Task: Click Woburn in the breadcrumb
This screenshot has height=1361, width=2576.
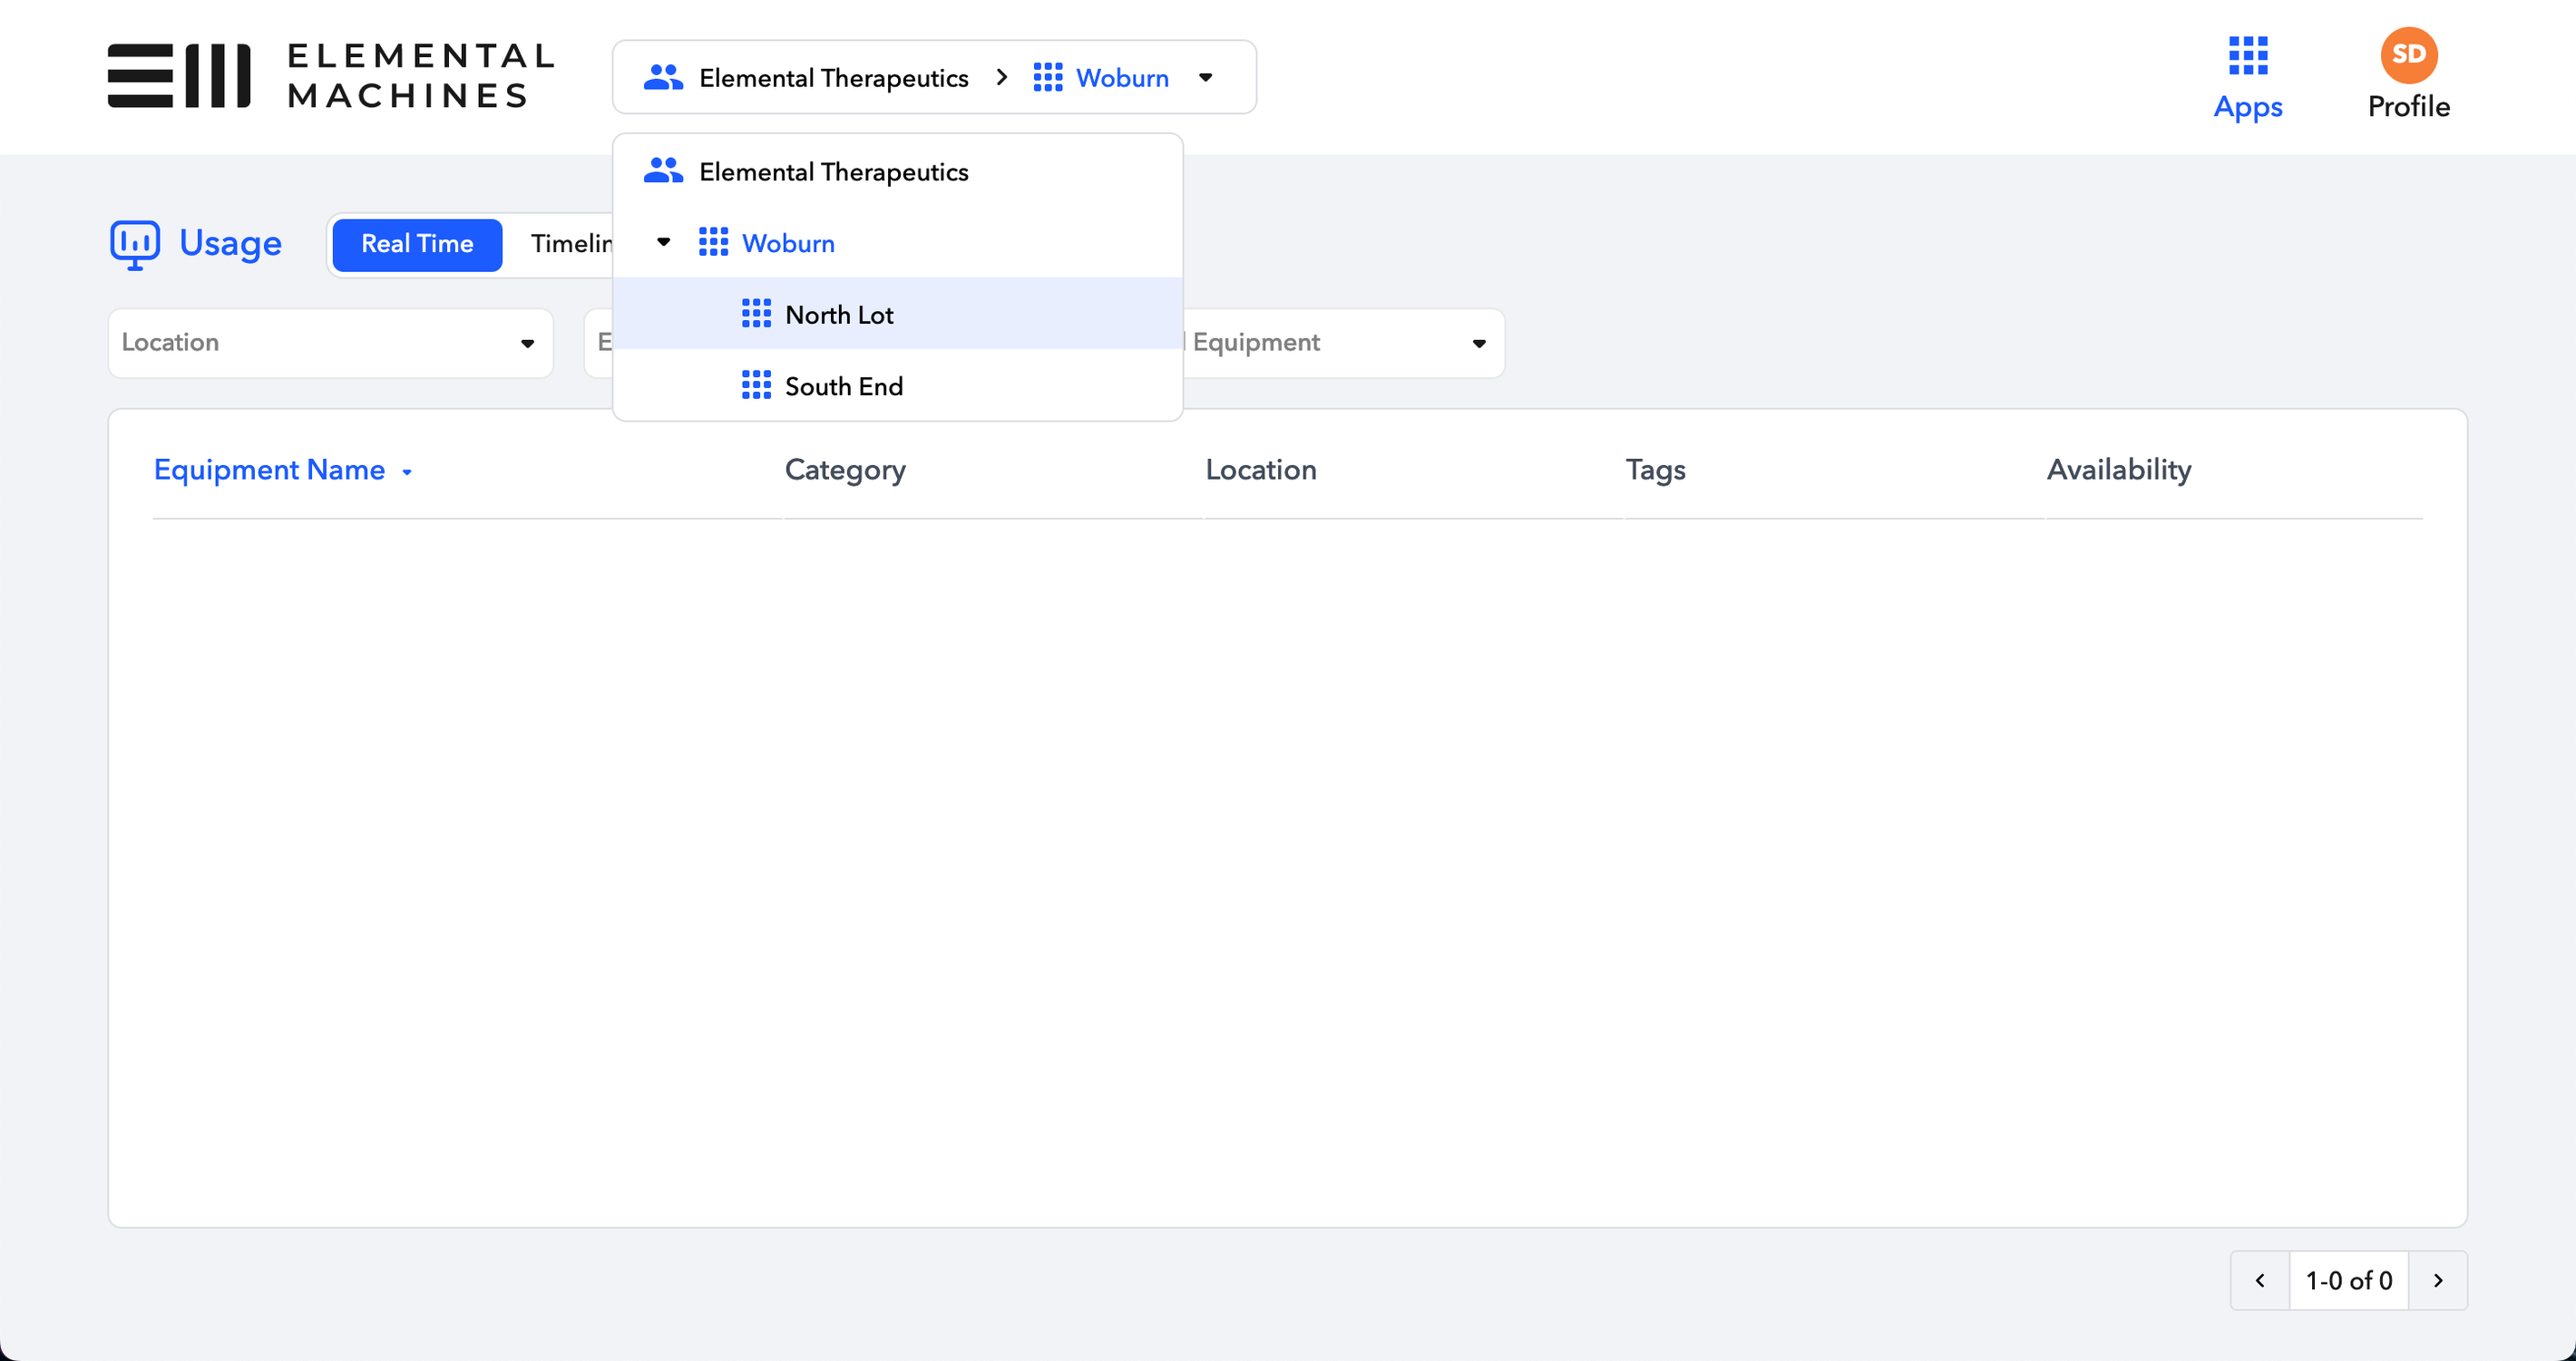Action: pos(1122,78)
